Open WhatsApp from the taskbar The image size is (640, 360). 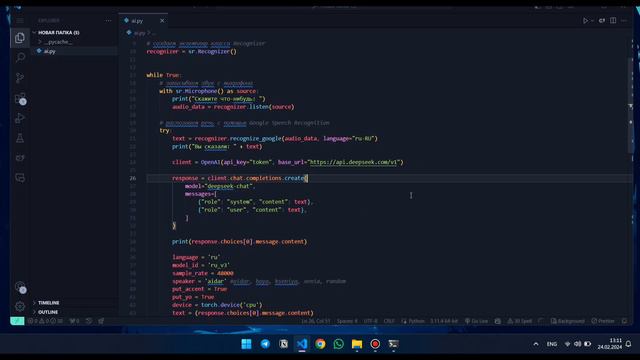click(339, 344)
